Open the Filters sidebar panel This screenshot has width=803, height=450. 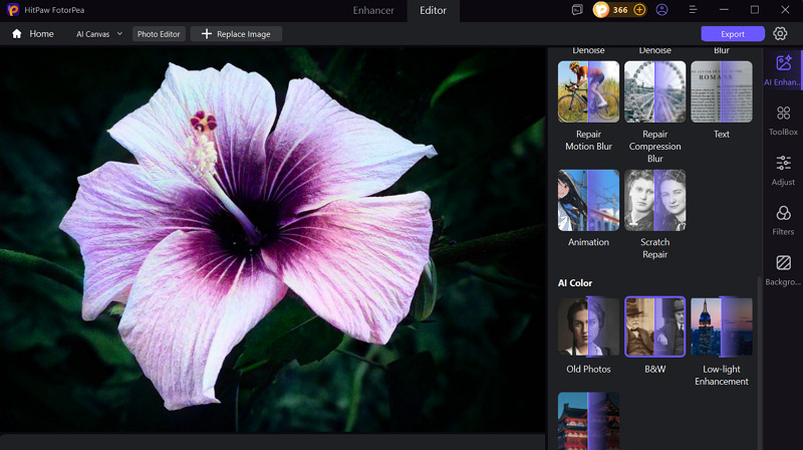point(783,220)
